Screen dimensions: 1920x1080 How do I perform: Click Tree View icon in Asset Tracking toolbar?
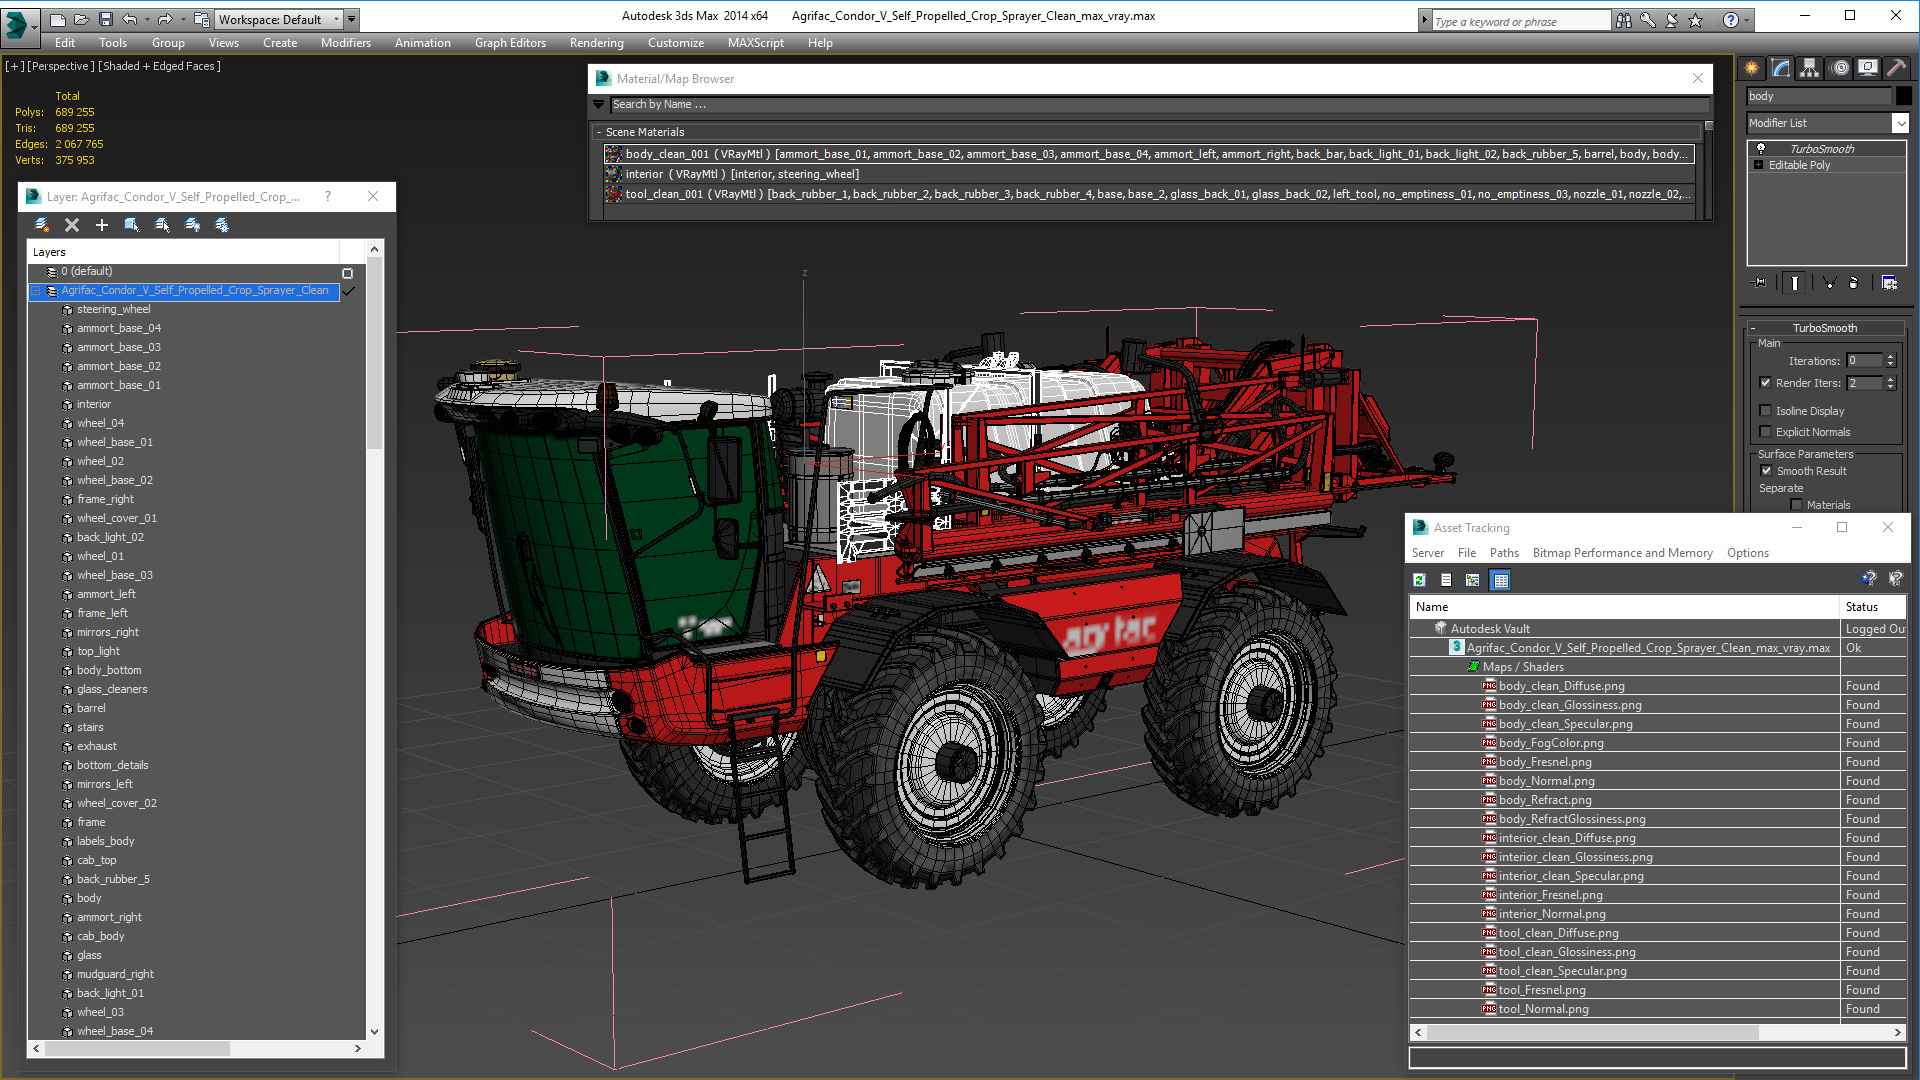(1473, 580)
